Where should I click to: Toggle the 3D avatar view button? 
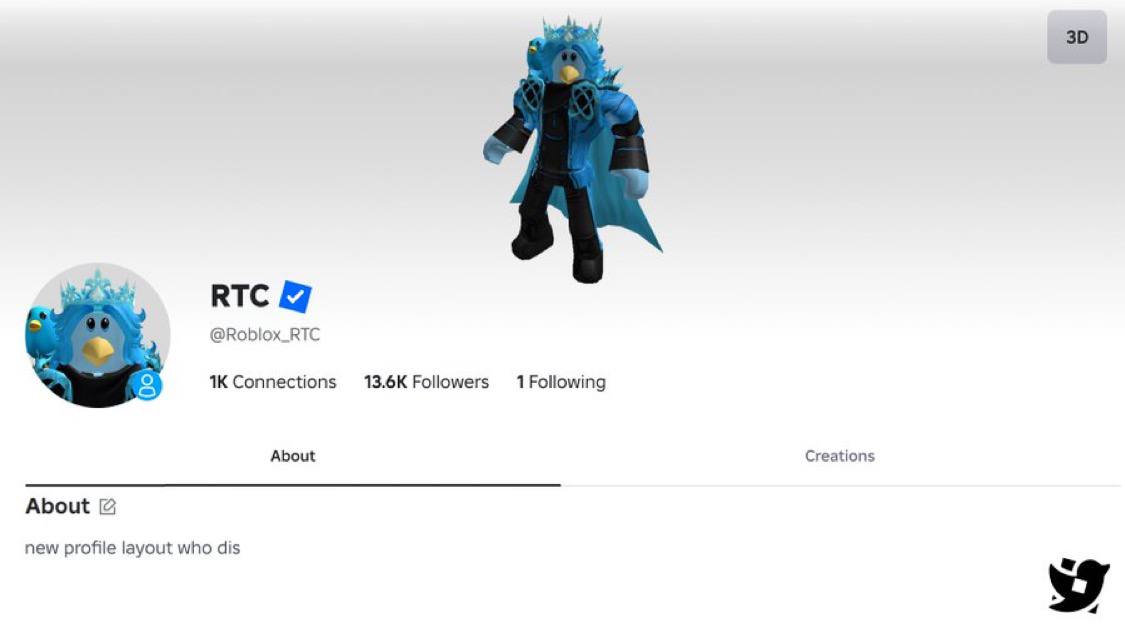click(1076, 37)
